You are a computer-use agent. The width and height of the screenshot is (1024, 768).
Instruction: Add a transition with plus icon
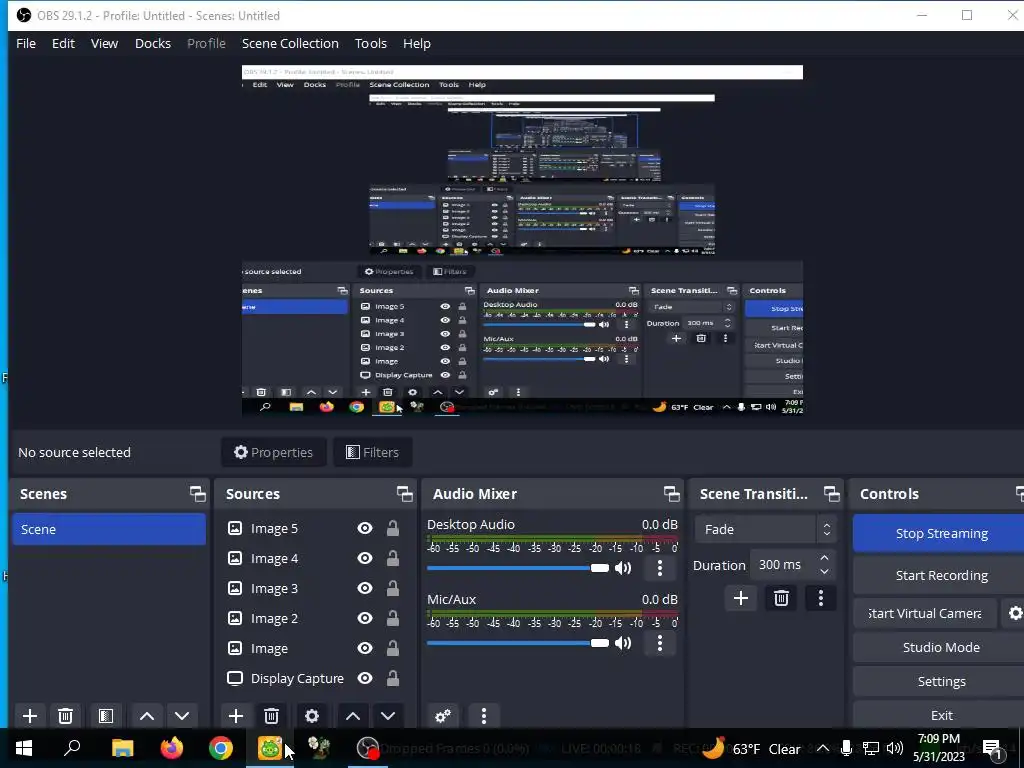[741, 598]
